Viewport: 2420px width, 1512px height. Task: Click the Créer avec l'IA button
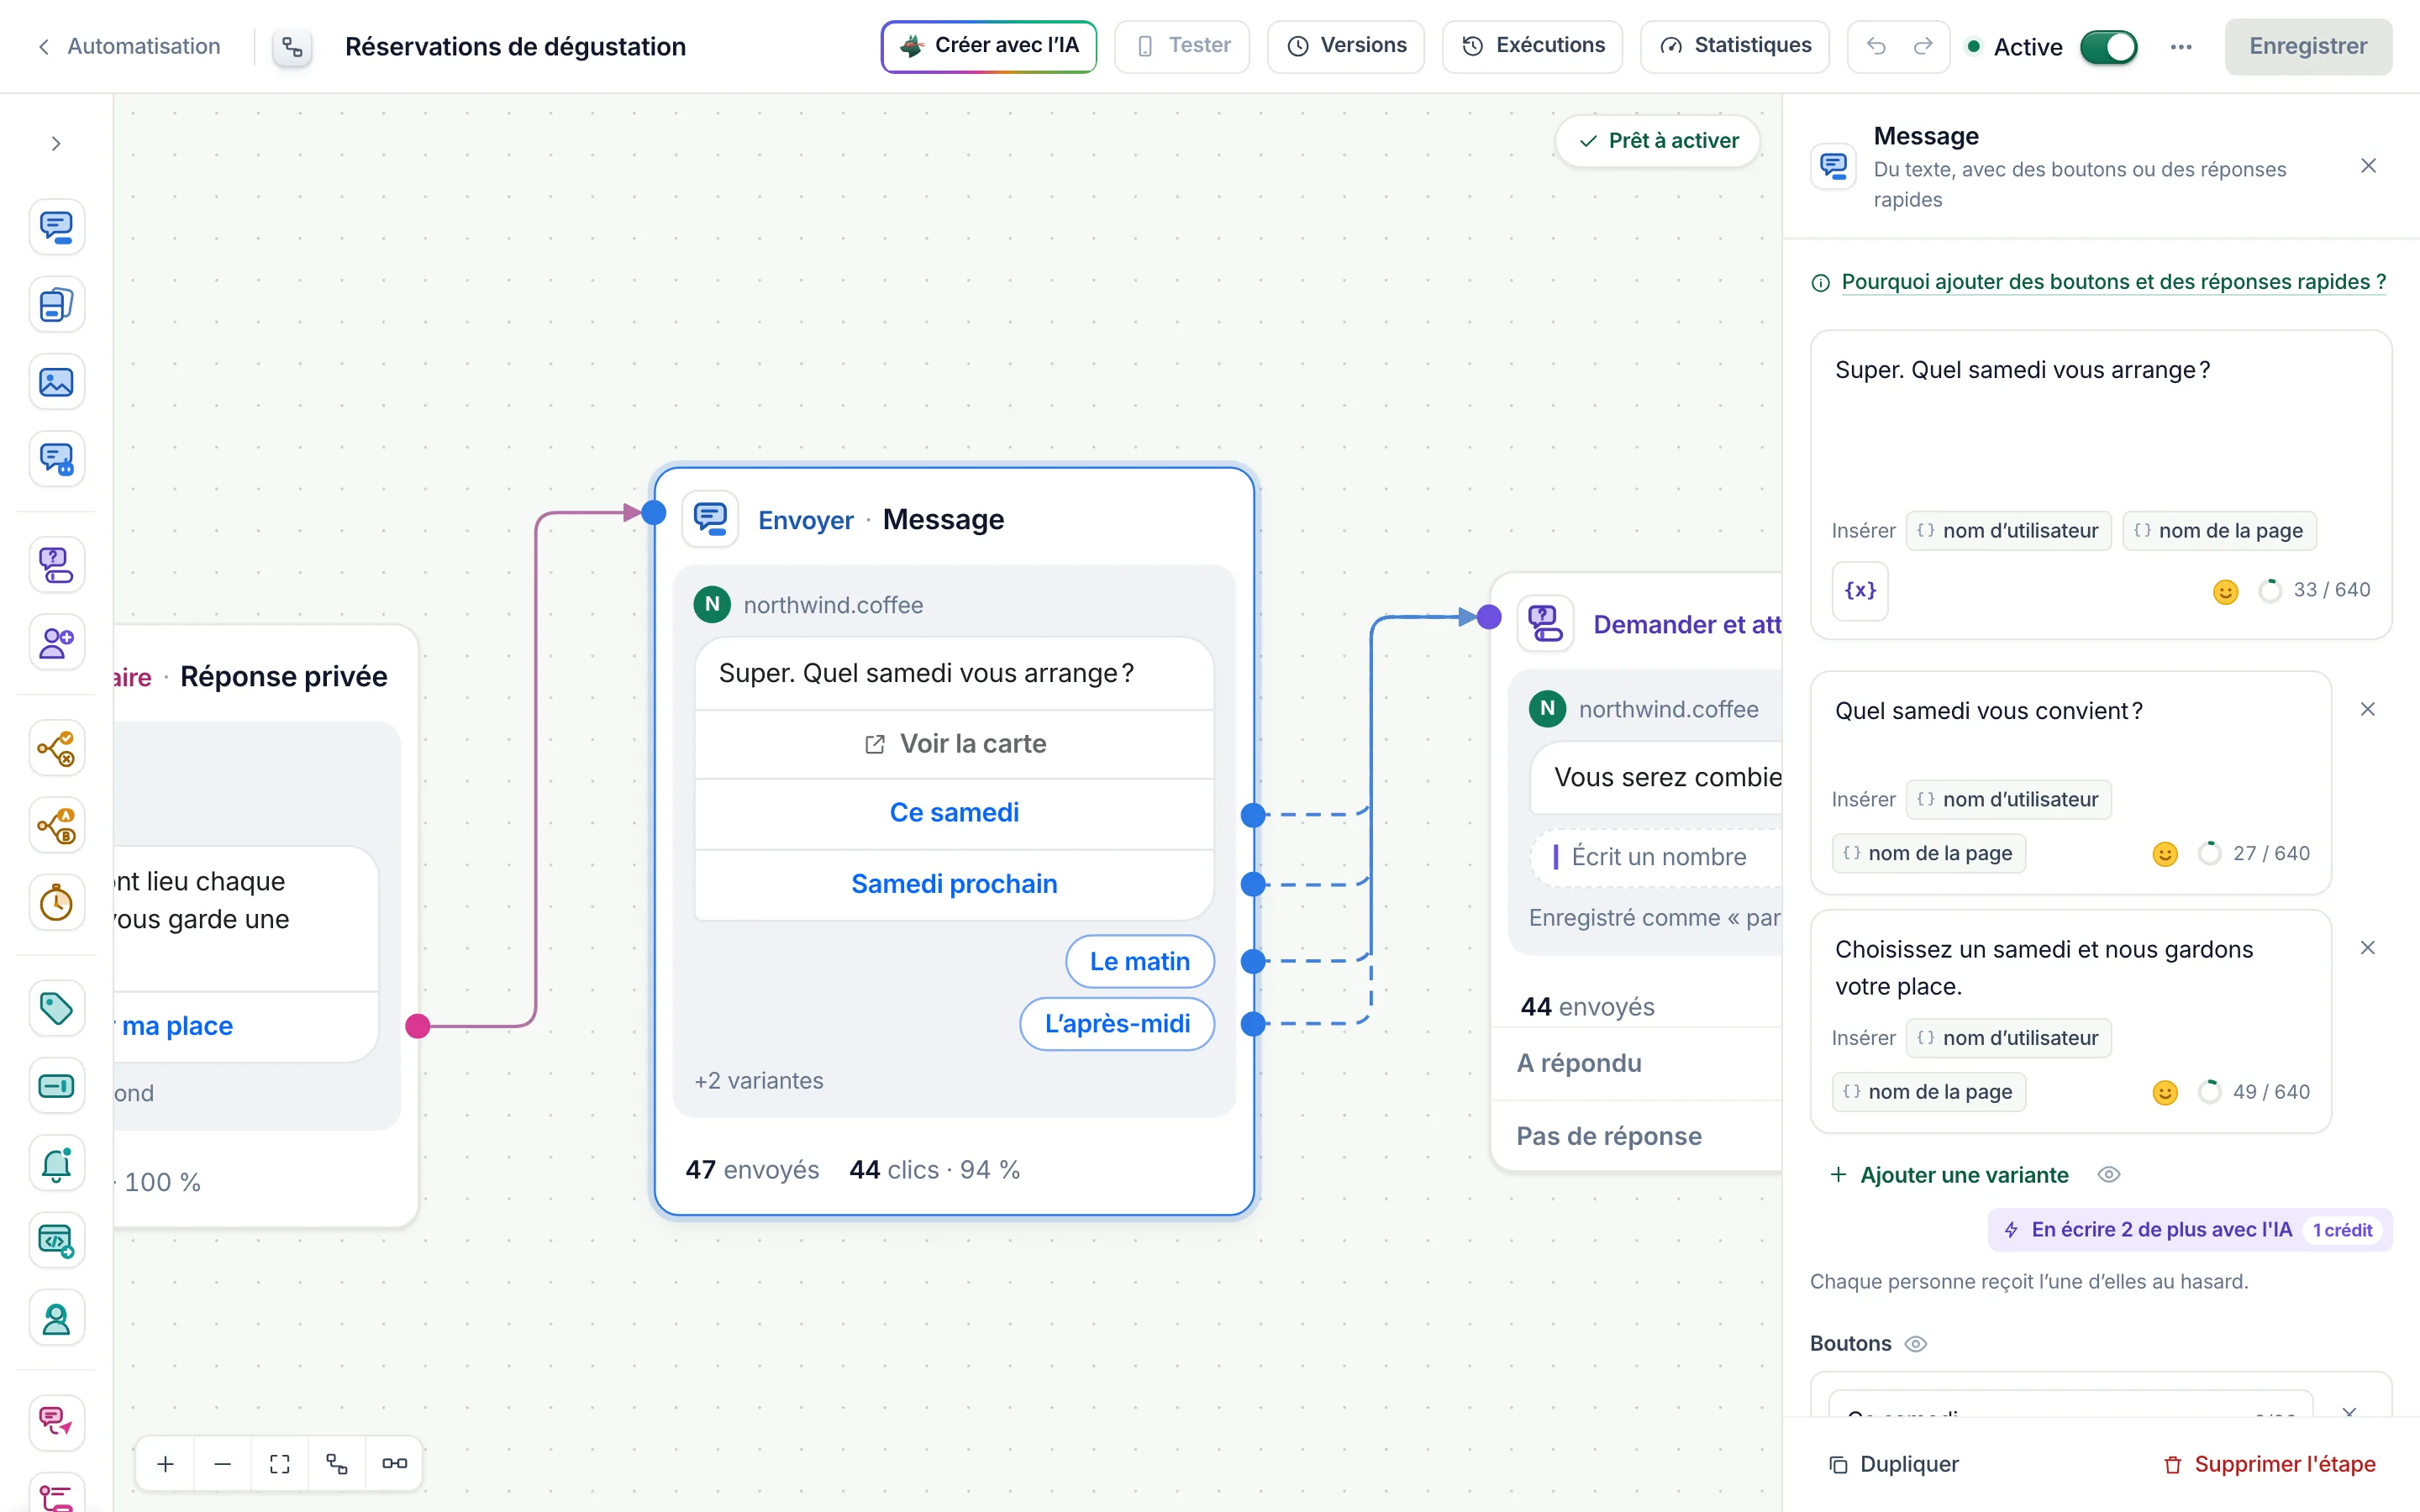point(989,46)
